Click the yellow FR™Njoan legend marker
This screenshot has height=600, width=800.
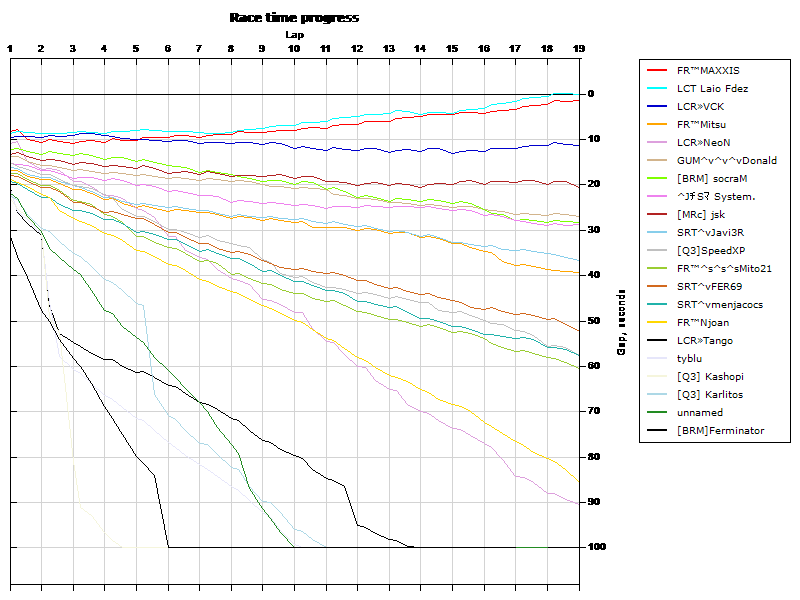click(657, 323)
